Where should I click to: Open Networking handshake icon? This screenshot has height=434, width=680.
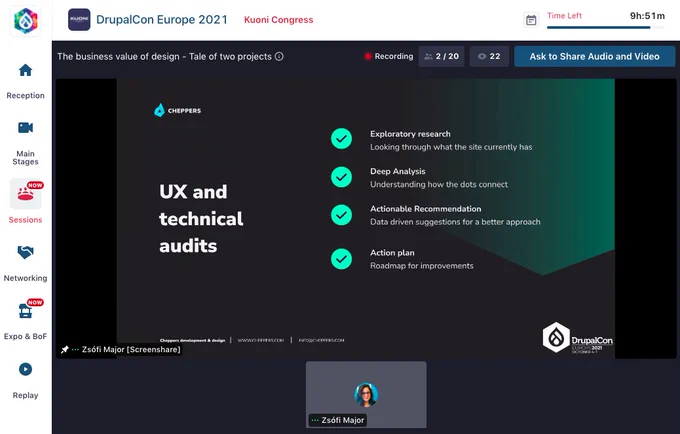pos(26,252)
